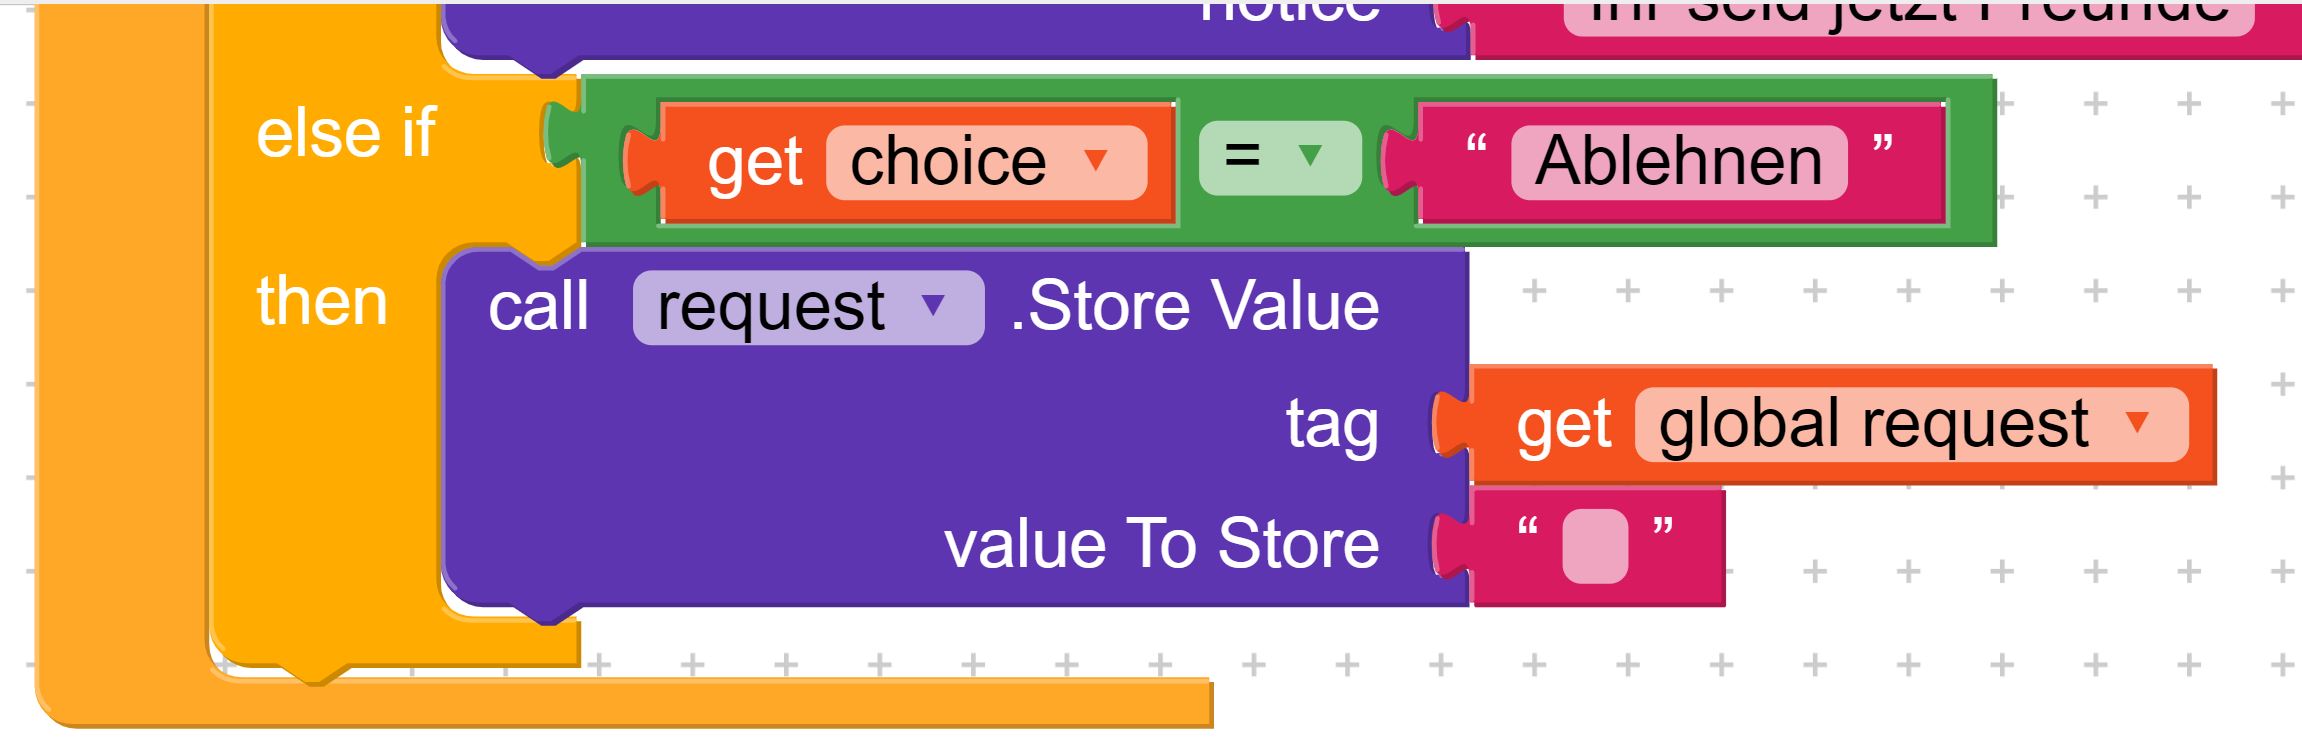Click the 'tag' socket label
The image size is (2302, 744).
[1332, 424]
